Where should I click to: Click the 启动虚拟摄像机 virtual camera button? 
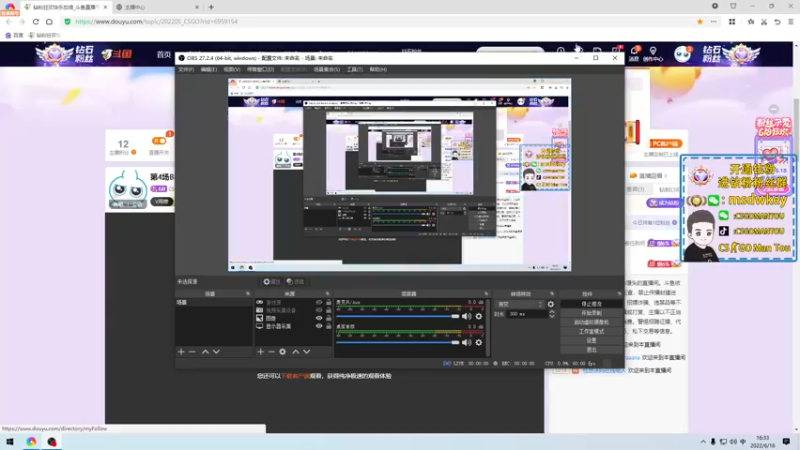click(591, 322)
